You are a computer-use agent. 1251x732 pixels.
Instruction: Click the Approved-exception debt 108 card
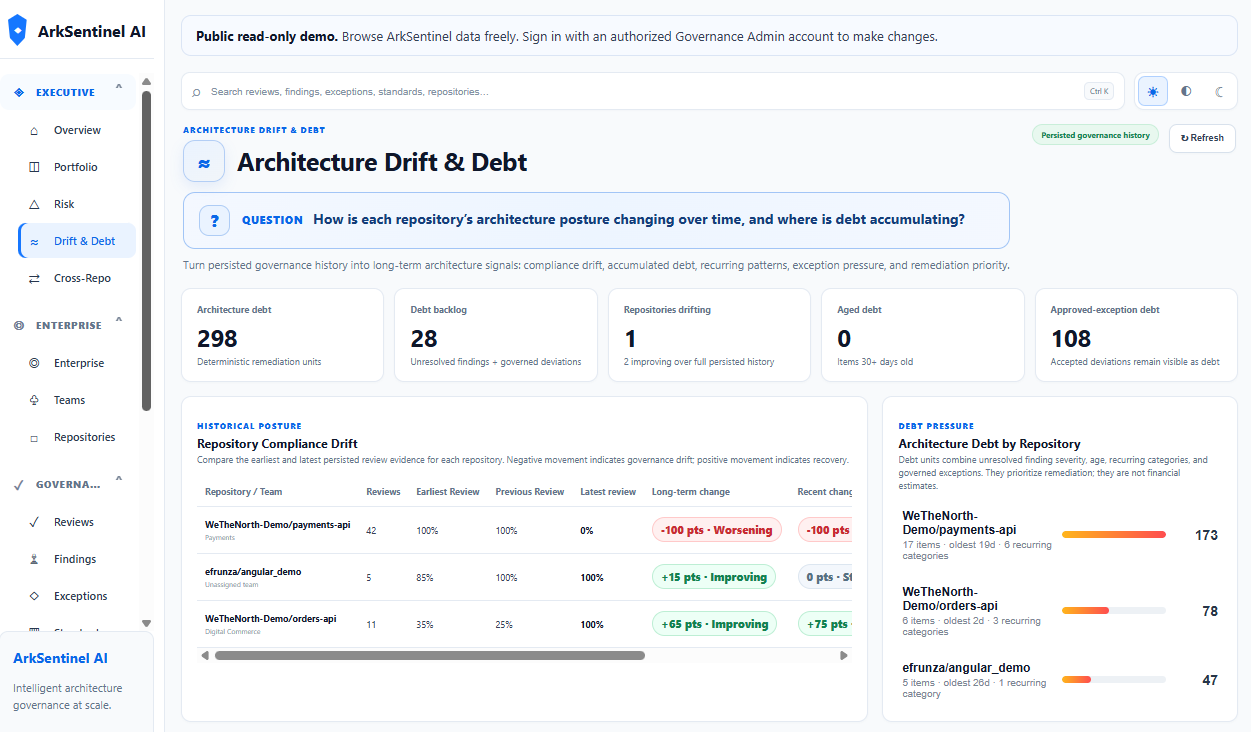coord(1136,335)
